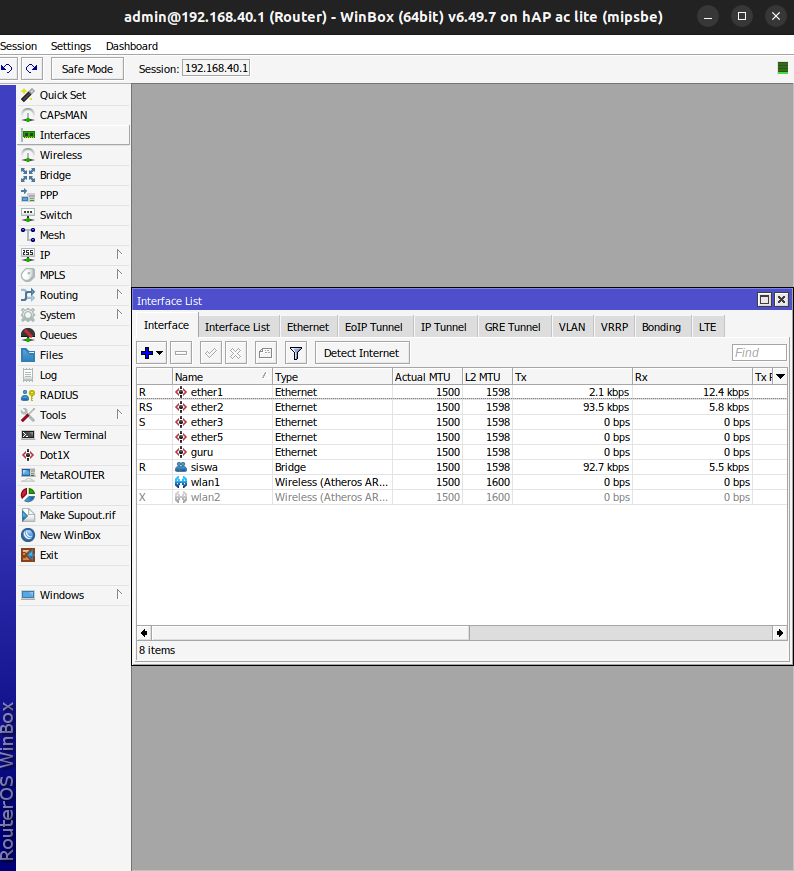
Task: Click horizontal scrollbar left arrow
Action: pyautogui.click(x=144, y=633)
